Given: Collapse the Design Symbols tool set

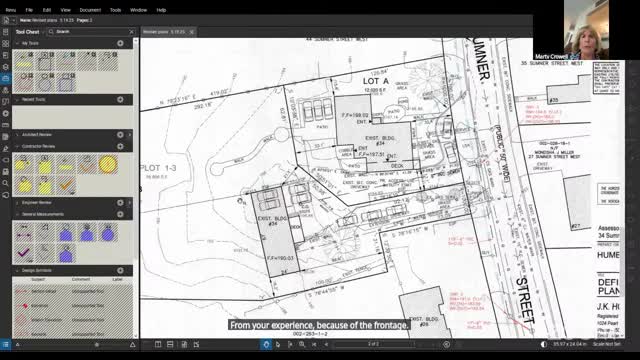Looking at the screenshot, I should click(17, 271).
